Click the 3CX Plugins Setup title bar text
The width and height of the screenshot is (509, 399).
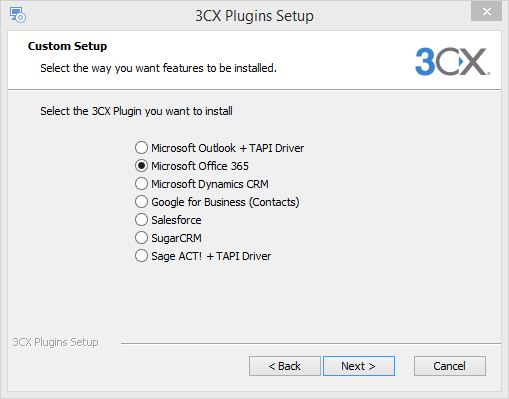(x=254, y=16)
